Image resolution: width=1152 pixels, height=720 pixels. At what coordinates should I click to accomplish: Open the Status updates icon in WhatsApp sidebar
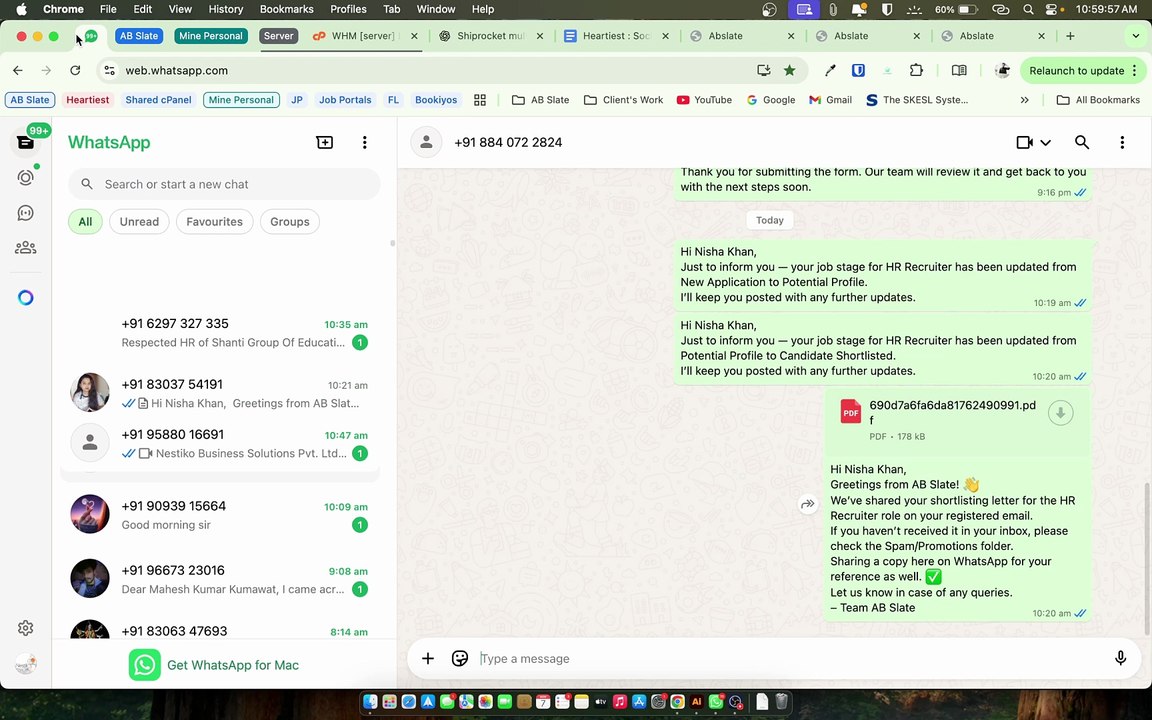pos(26,177)
